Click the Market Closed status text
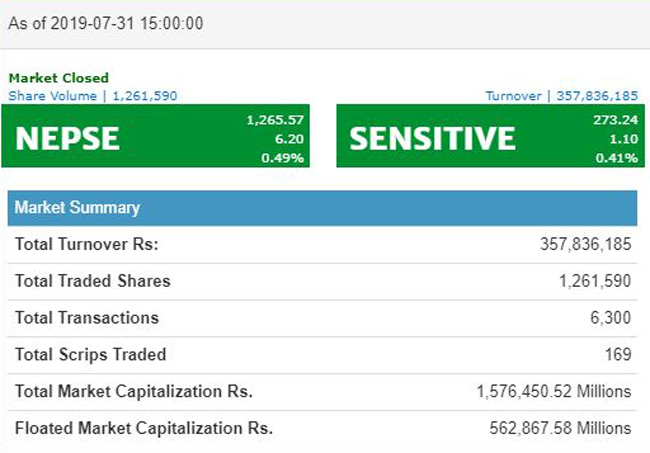The image size is (650, 453). click(58, 78)
